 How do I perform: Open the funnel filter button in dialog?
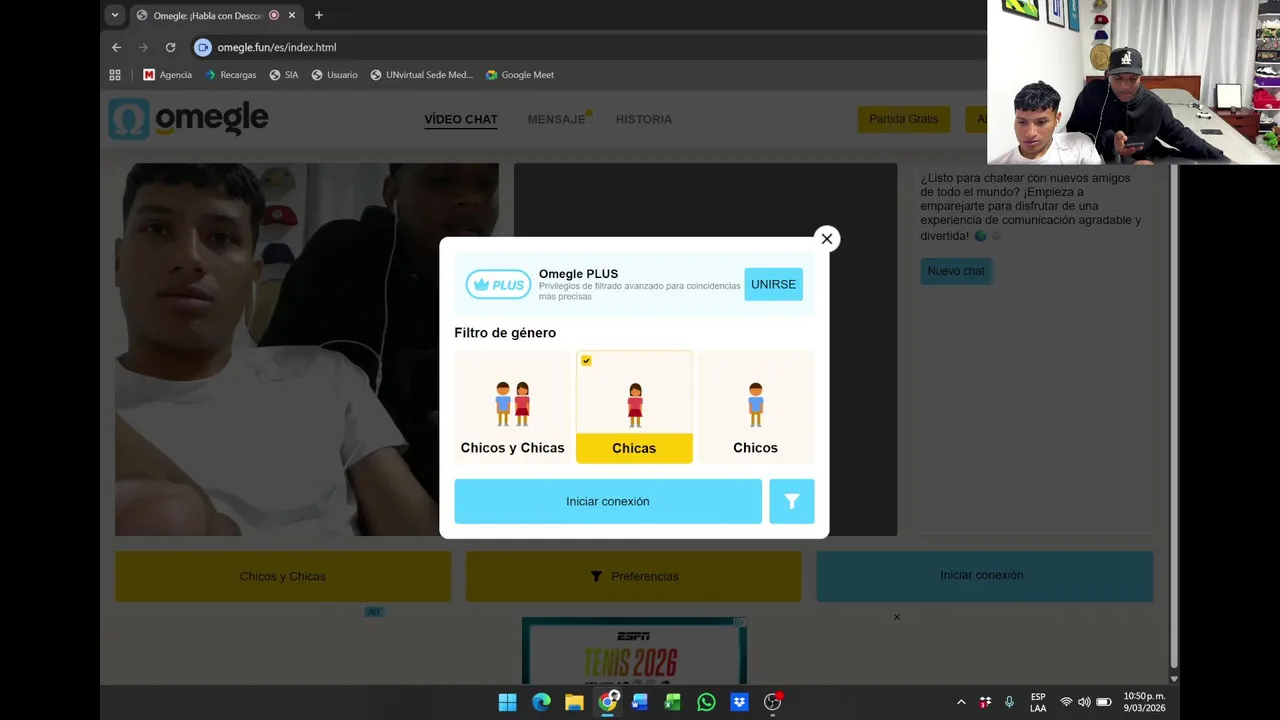point(791,501)
